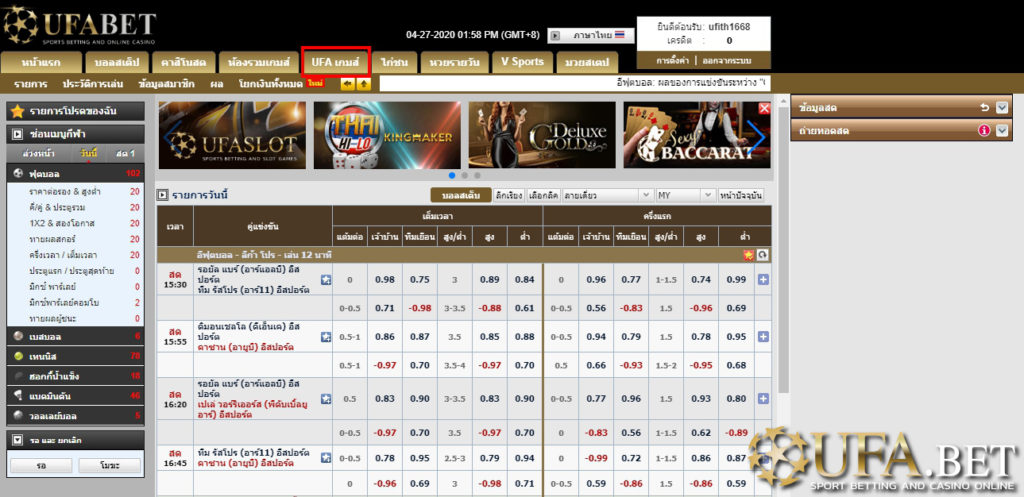Select แบดมินตัน badminton sport icon
Viewport: 1024px width, 497px height.
click(18, 396)
